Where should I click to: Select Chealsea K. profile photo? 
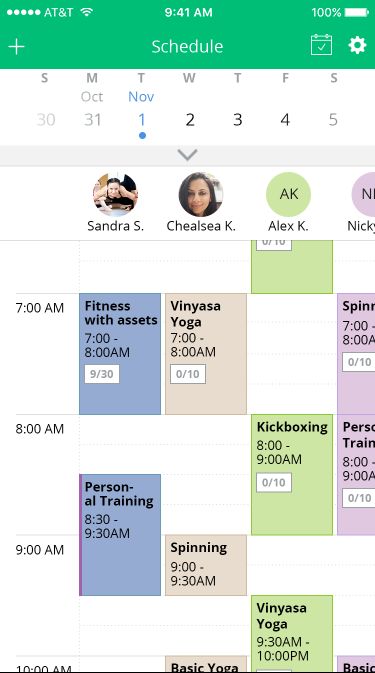[x=201, y=194]
